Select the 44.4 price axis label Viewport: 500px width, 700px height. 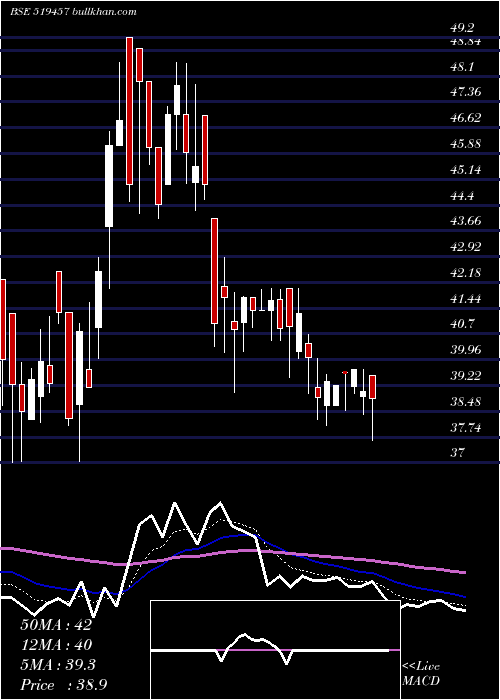[462, 196]
